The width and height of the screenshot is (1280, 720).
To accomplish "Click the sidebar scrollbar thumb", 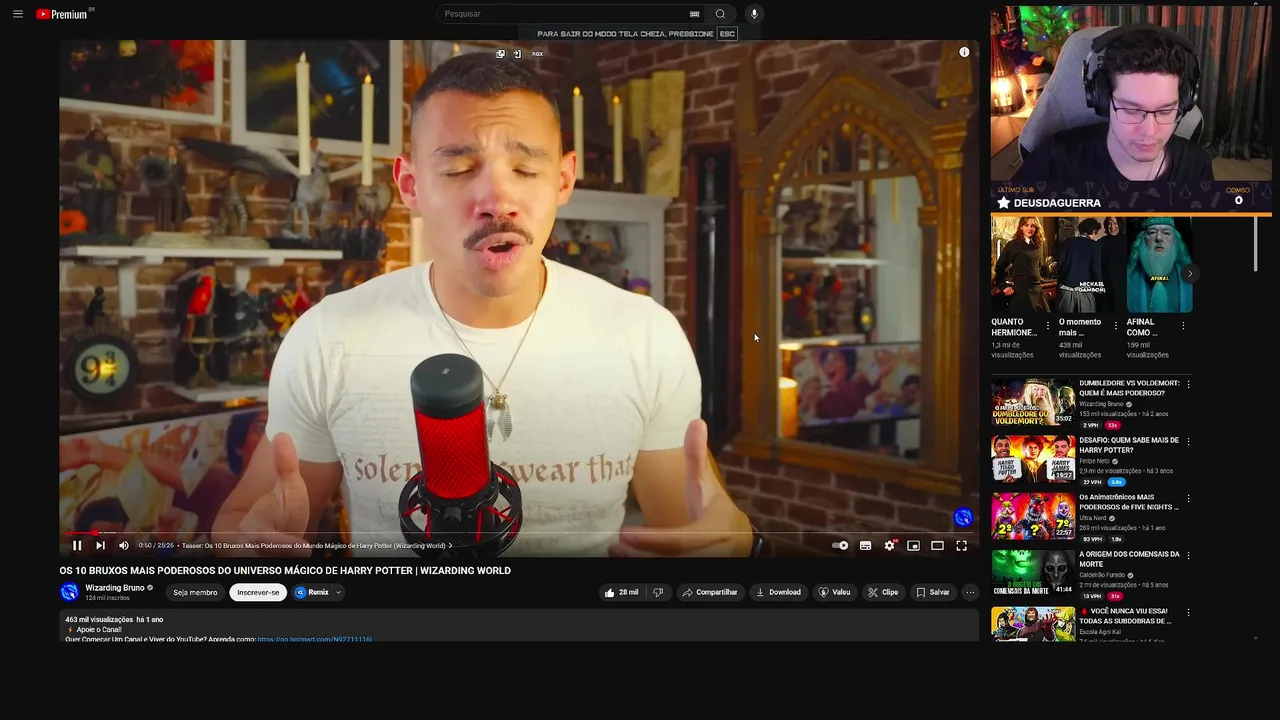I will (x=1256, y=243).
